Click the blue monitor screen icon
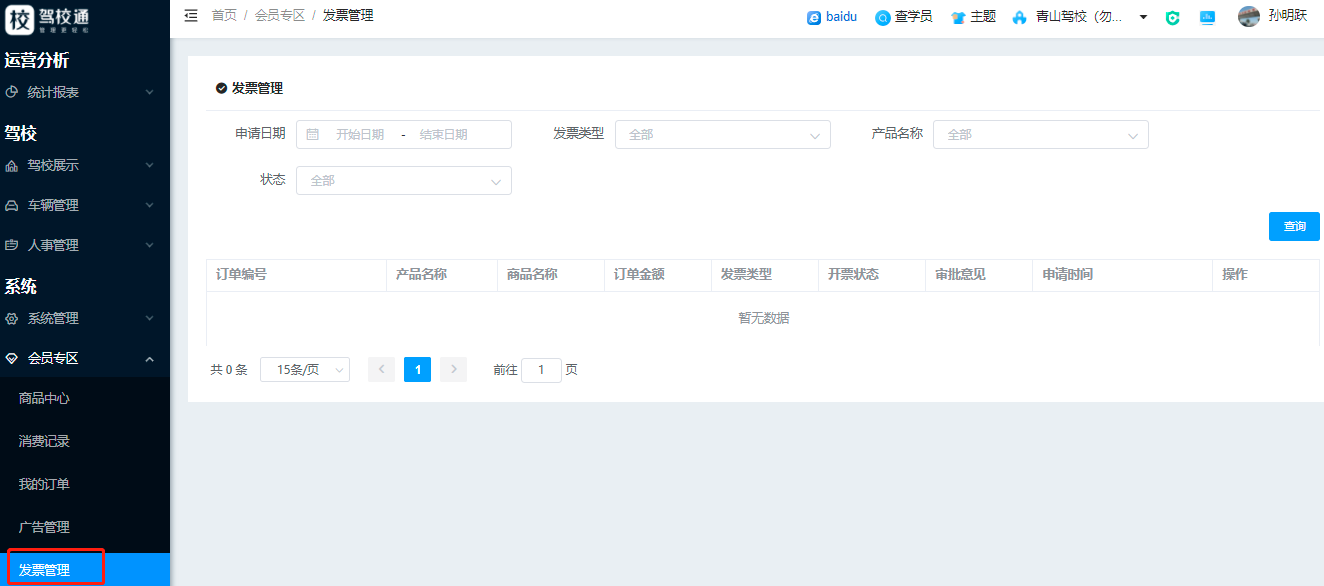This screenshot has width=1324, height=586. (1207, 18)
